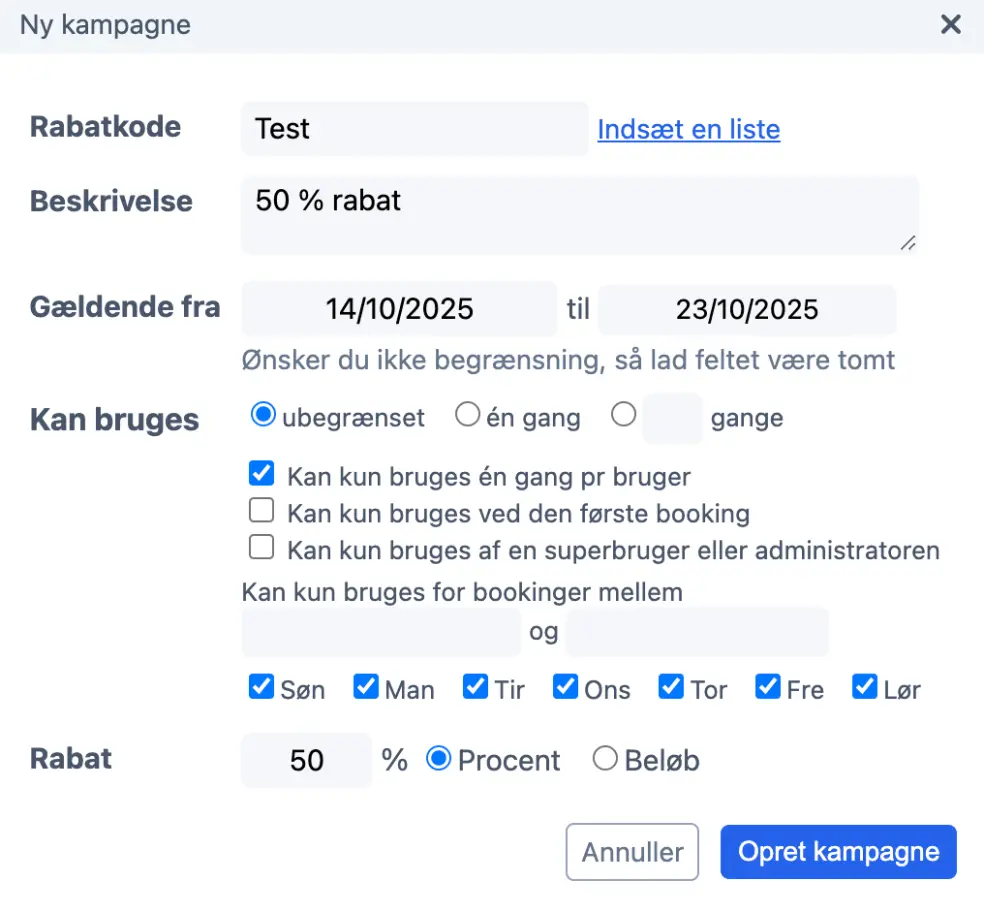984x913 pixels.
Task: Select the "Procent" discount option
Action: tap(438, 760)
